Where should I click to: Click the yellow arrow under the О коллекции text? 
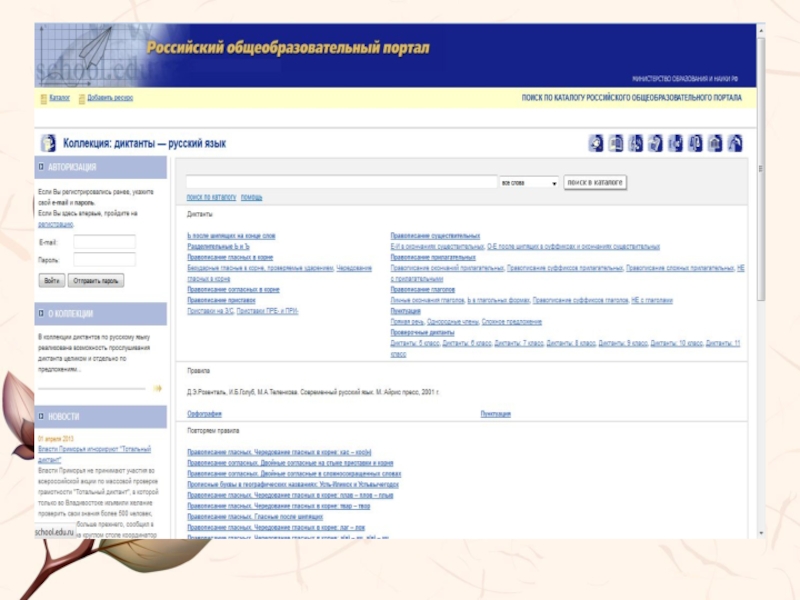[x=158, y=388]
